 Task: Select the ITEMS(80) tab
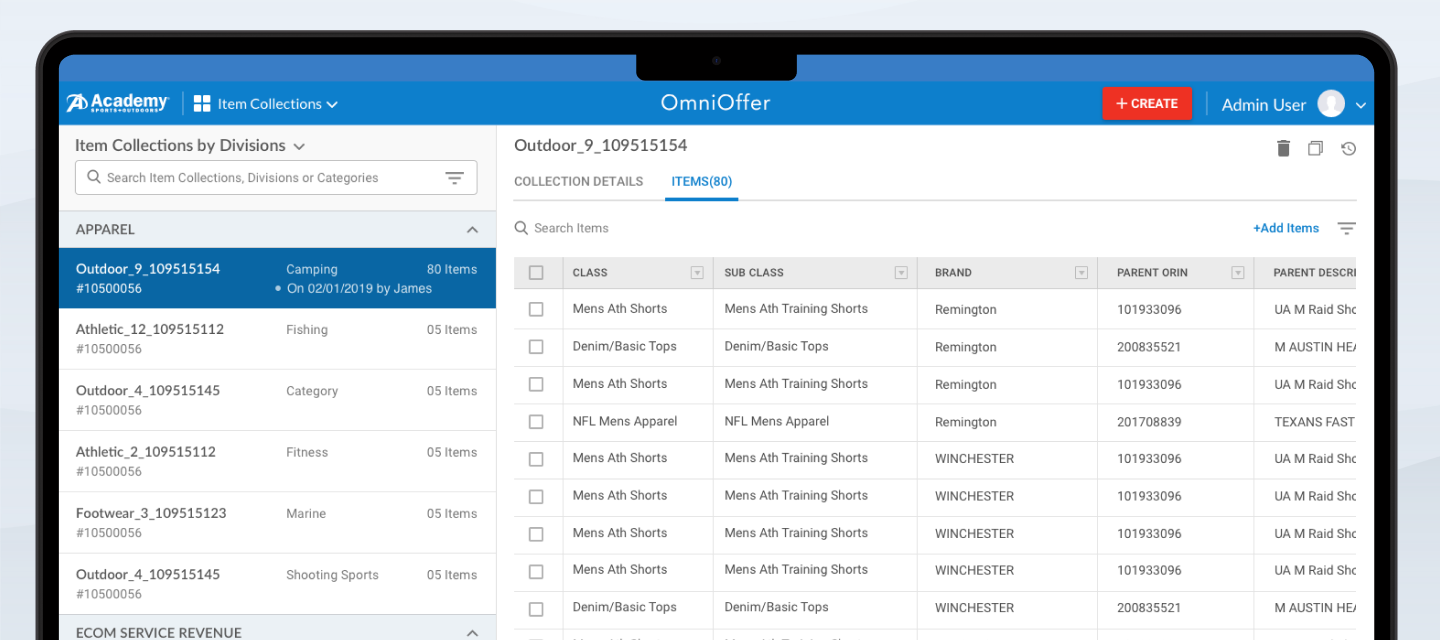click(701, 182)
